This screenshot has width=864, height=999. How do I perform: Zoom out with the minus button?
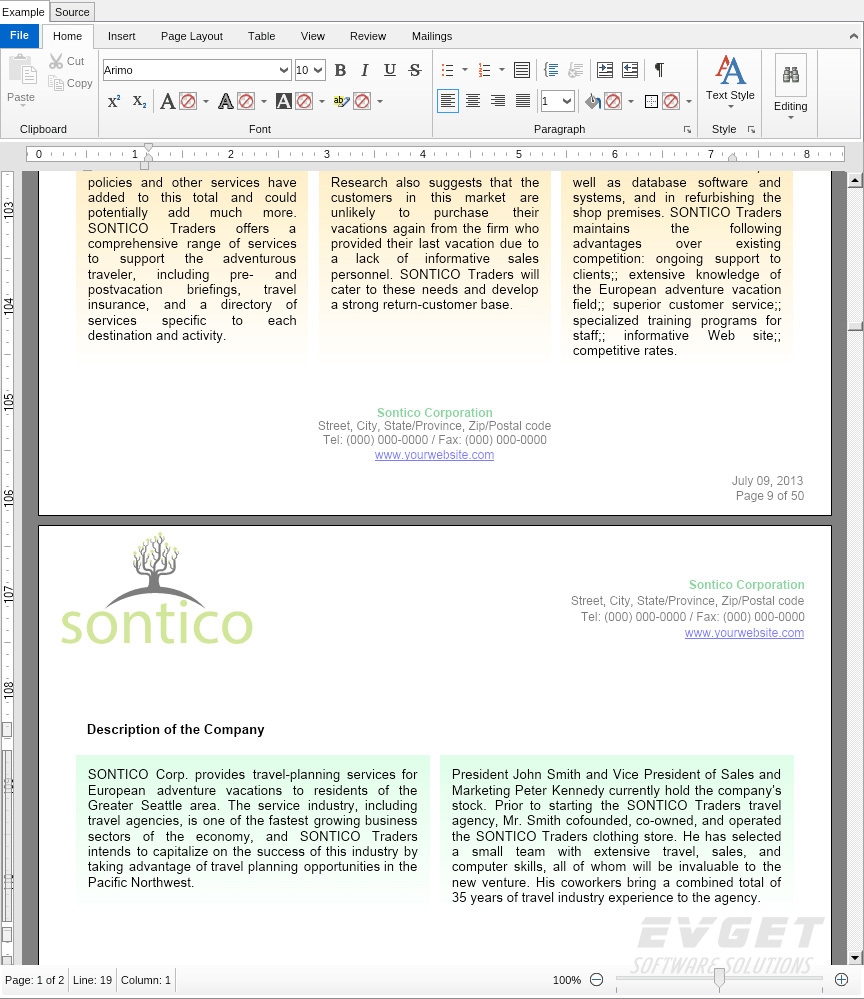(596, 980)
